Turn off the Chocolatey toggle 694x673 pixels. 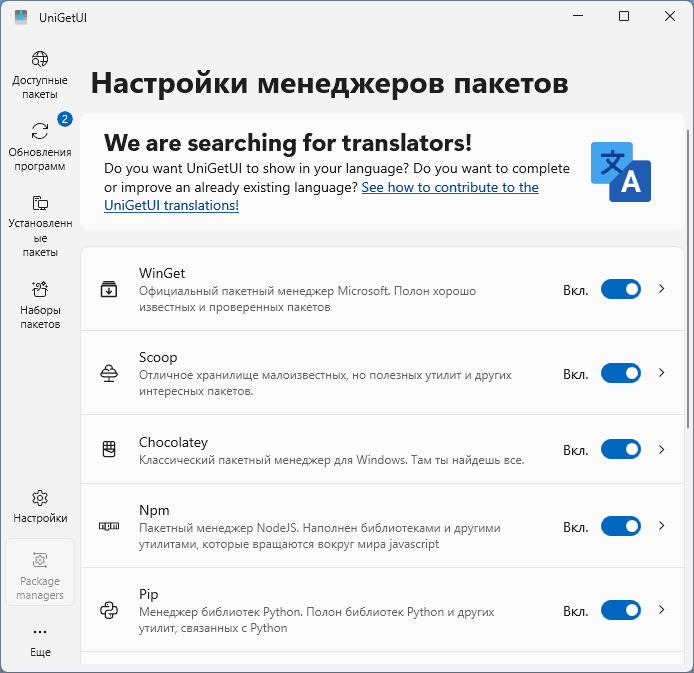[621, 450]
